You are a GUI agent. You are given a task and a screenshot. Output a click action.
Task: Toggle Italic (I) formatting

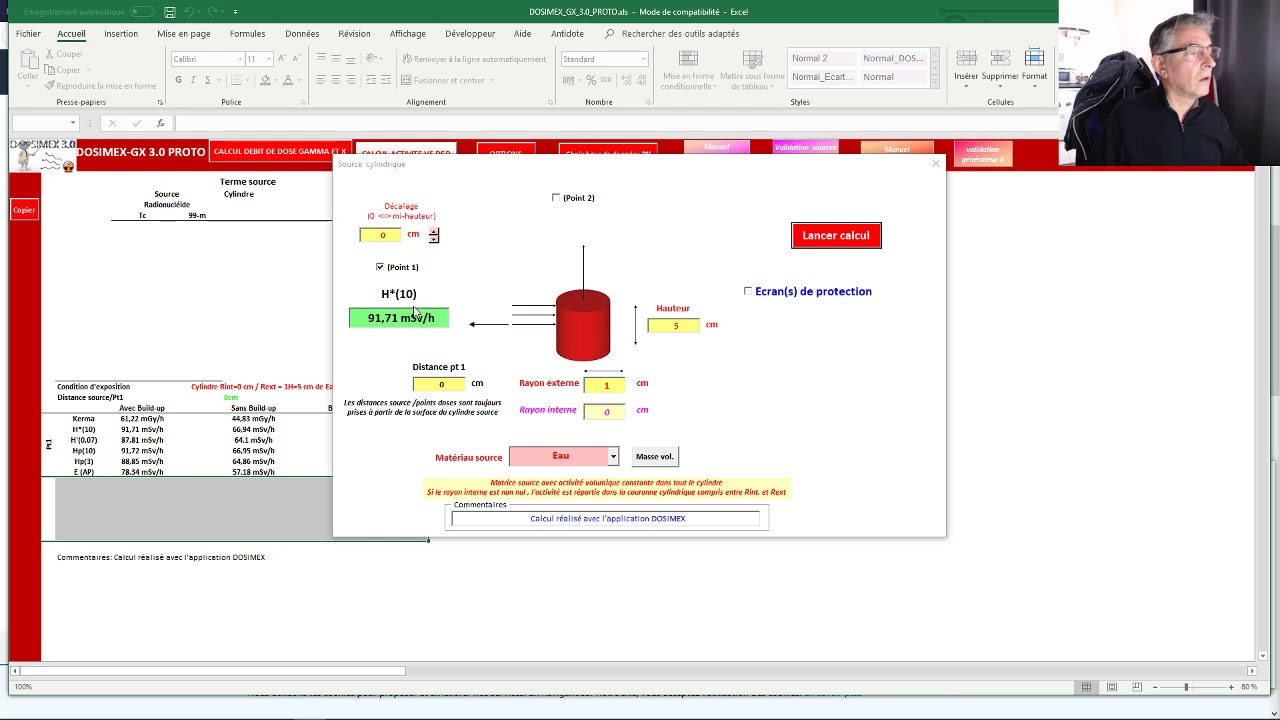(193, 80)
